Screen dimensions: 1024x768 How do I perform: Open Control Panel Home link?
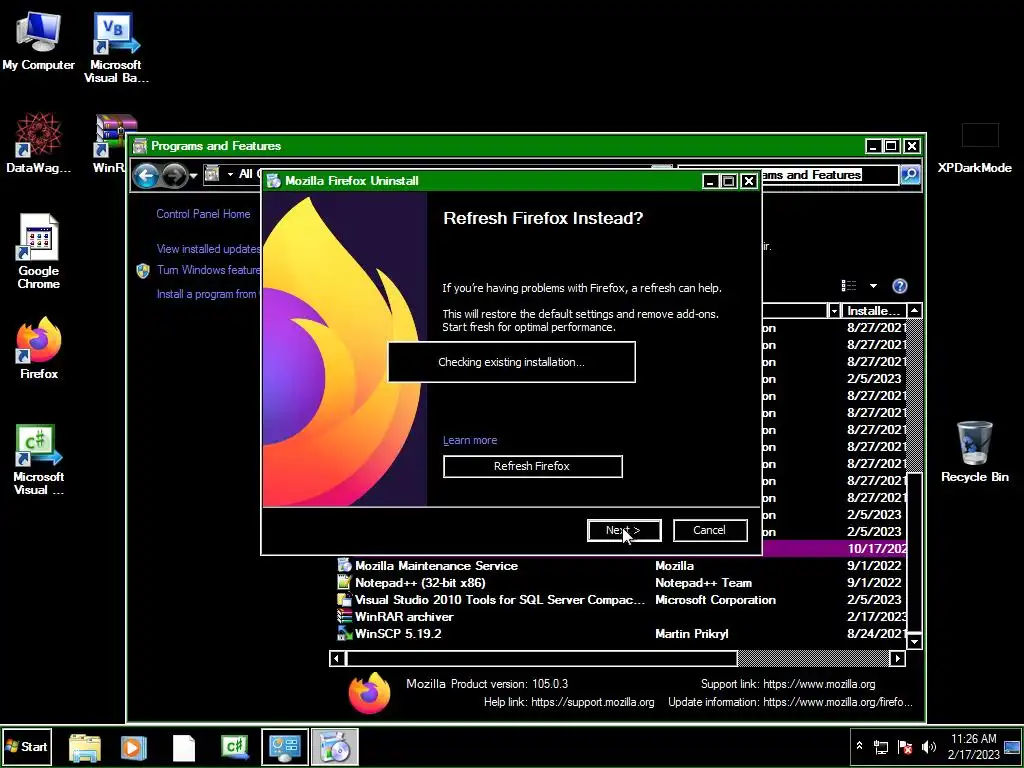pyautogui.click(x=203, y=214)
